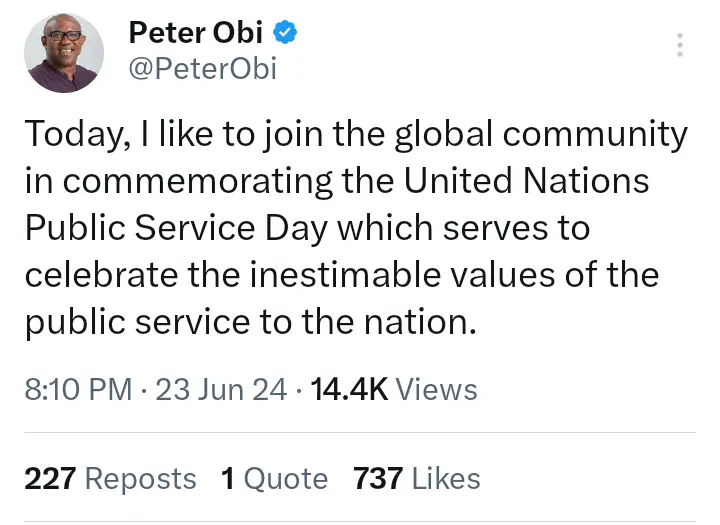This screenshot has height=525, width=720.
Task: Click "Public Service Day" in the tweet
Action: click(x=175, y=228)
